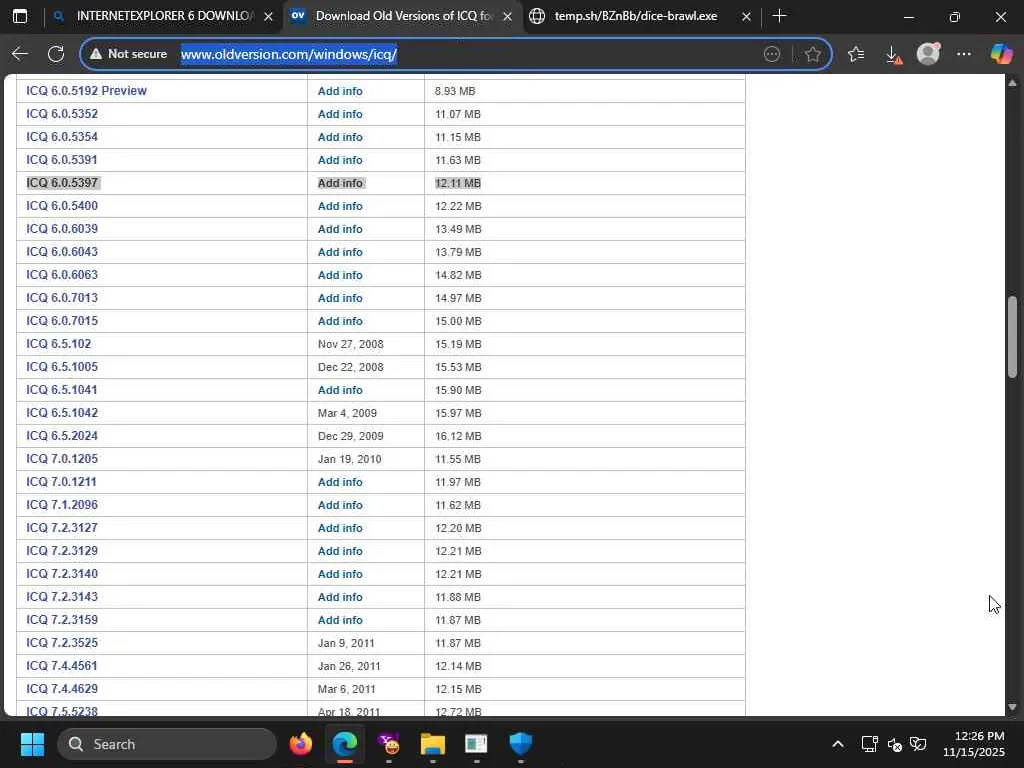Image resolution: width=1024 pixels, height=768 pixels.
Task: Switch to Microsoft Edge taskbar icon
Action: pyautogui.click(x=345, y=744)
